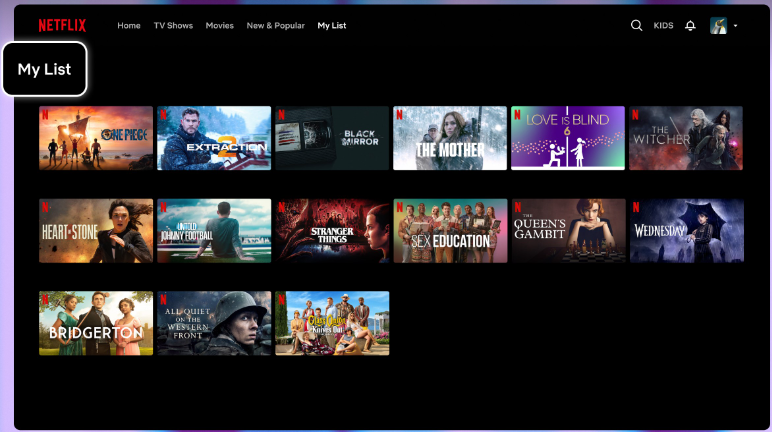Open the TV Shows section
The width and height of the screenshot is (772, 432).
coord(173,26)
